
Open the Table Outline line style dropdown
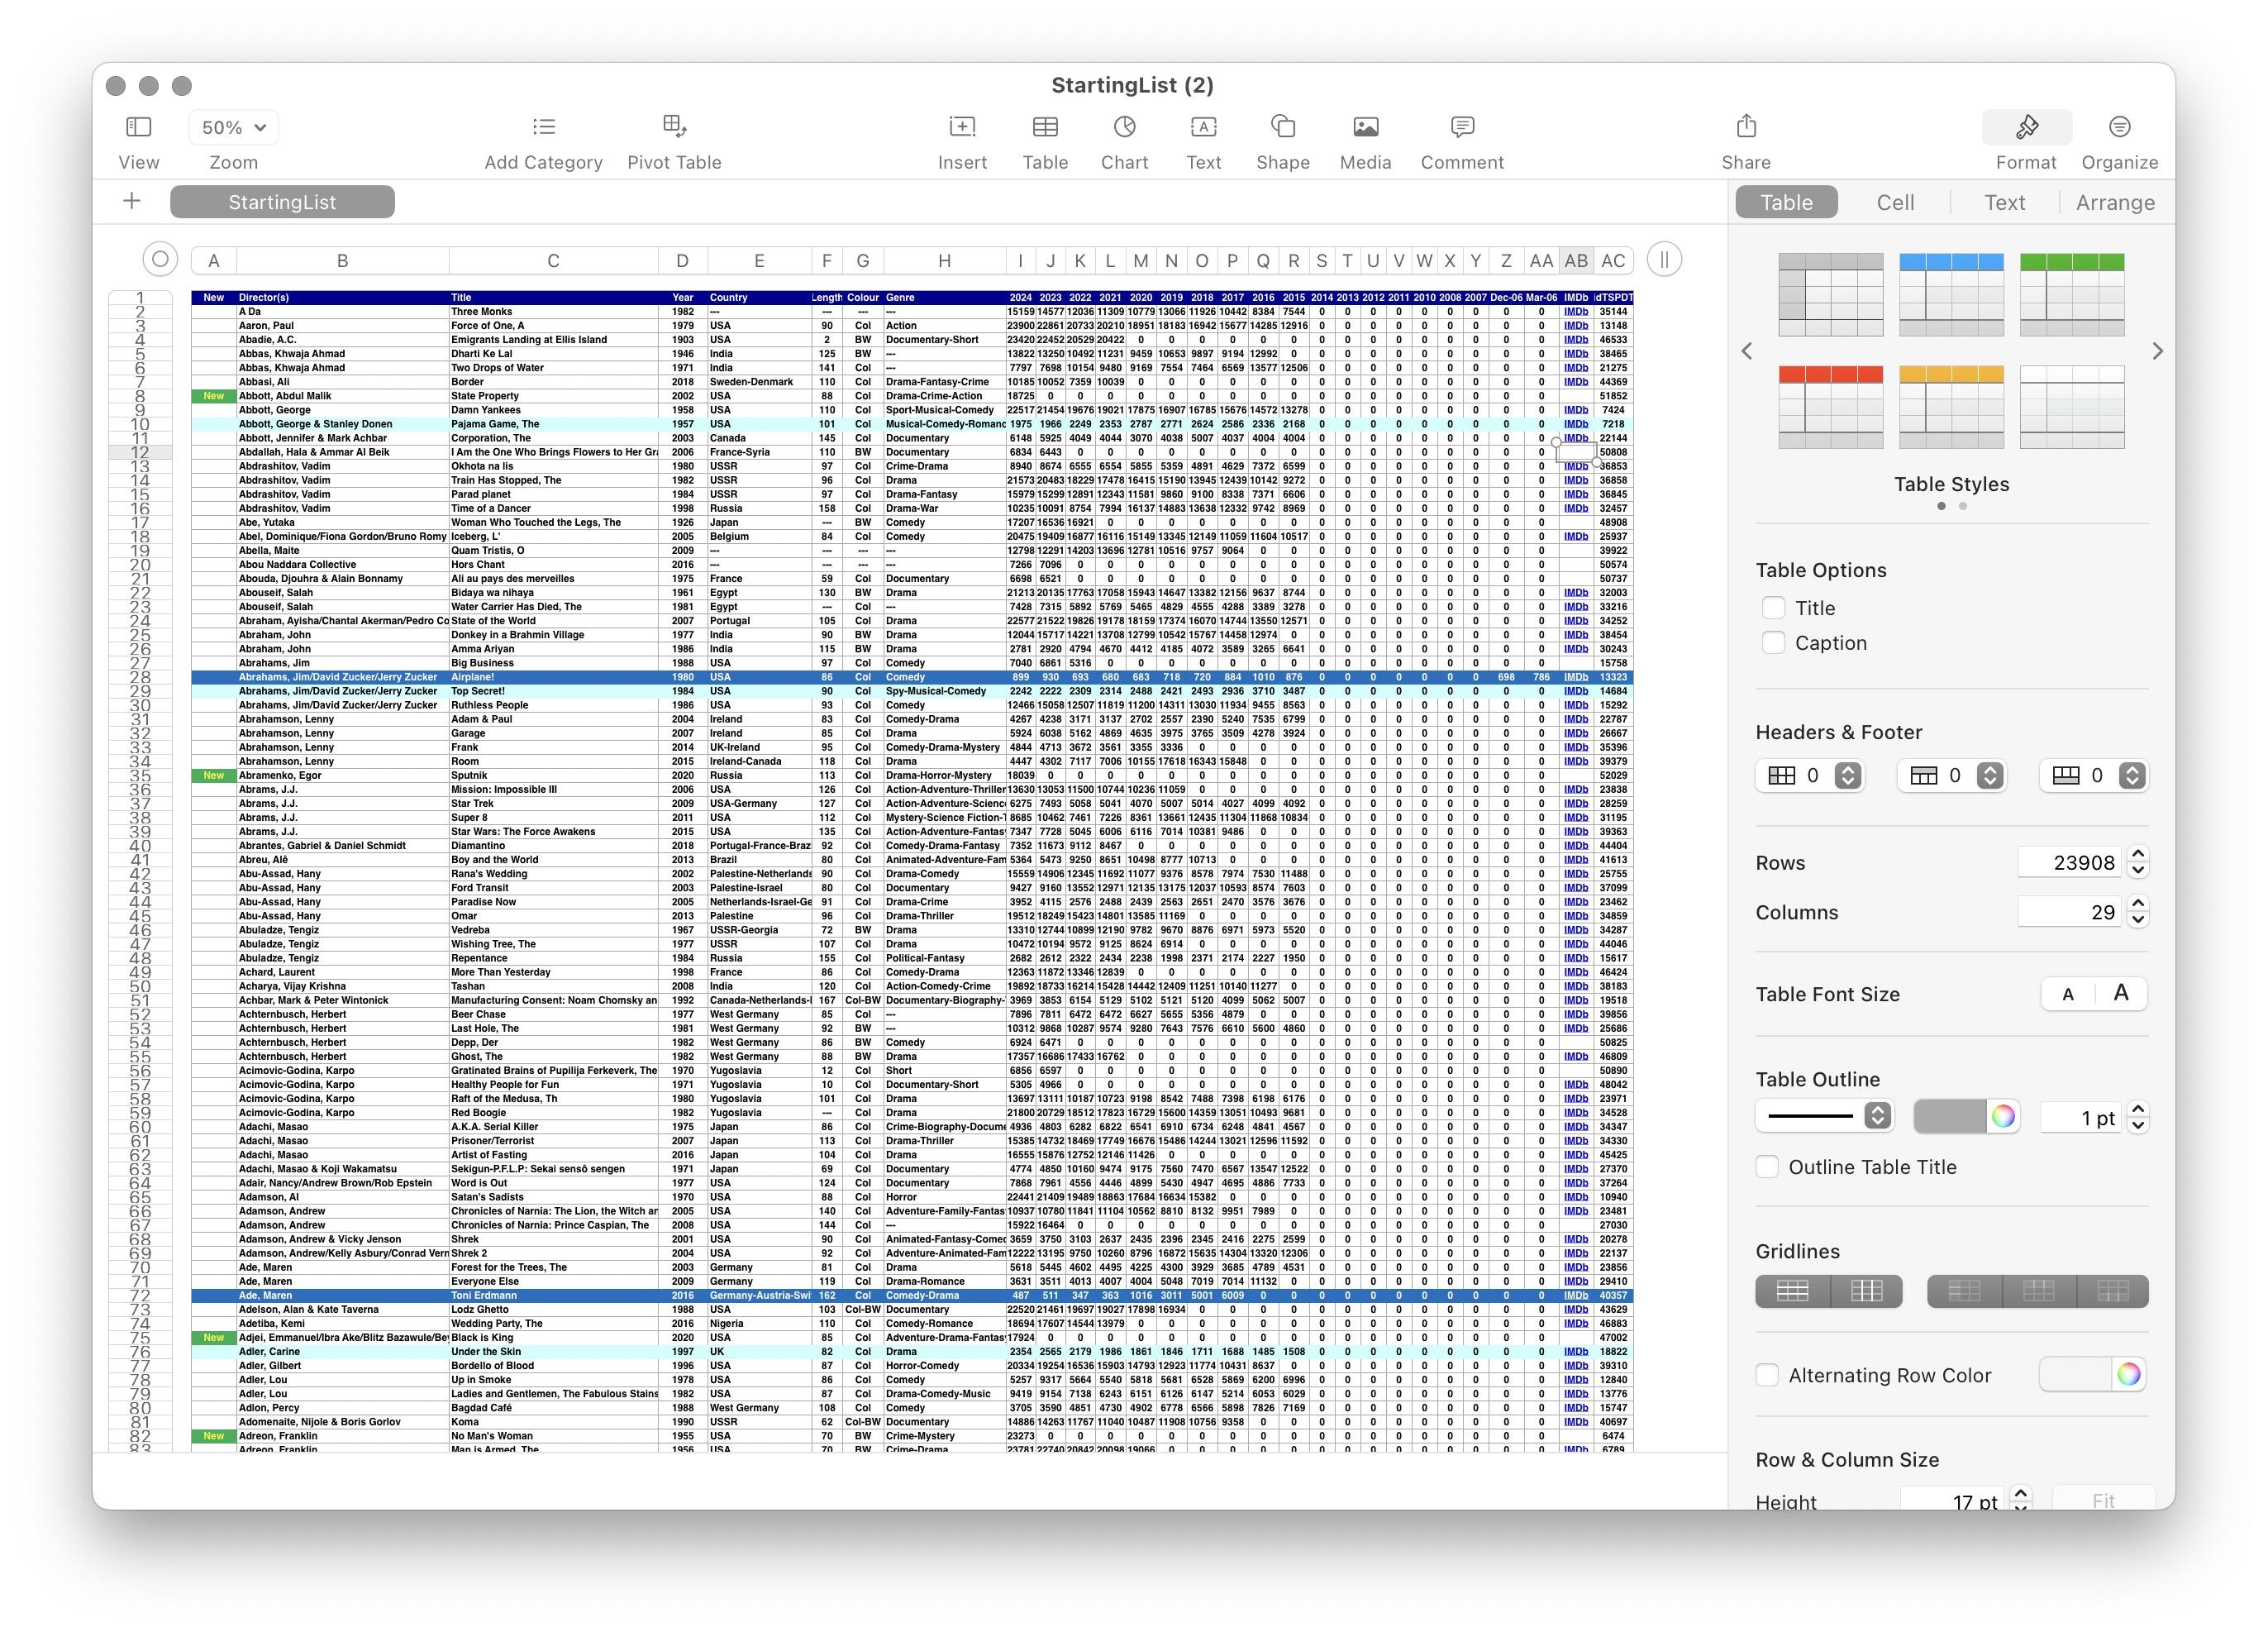(x=1877, y=1116)
